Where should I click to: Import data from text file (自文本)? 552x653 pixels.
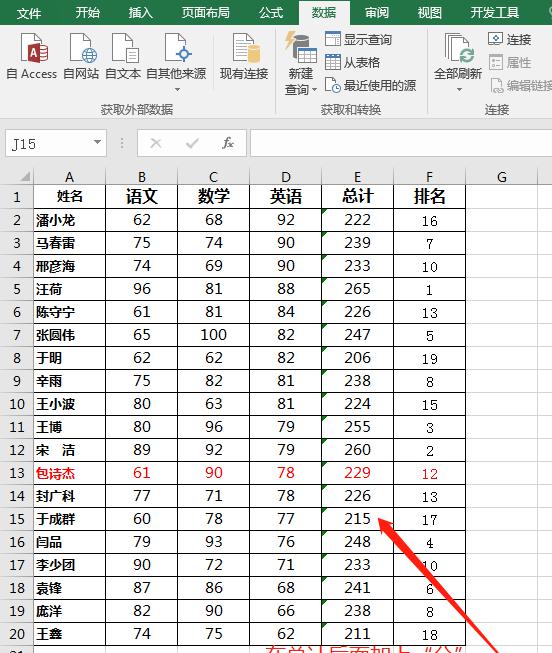pyautogui.click(x=123, y=57)
